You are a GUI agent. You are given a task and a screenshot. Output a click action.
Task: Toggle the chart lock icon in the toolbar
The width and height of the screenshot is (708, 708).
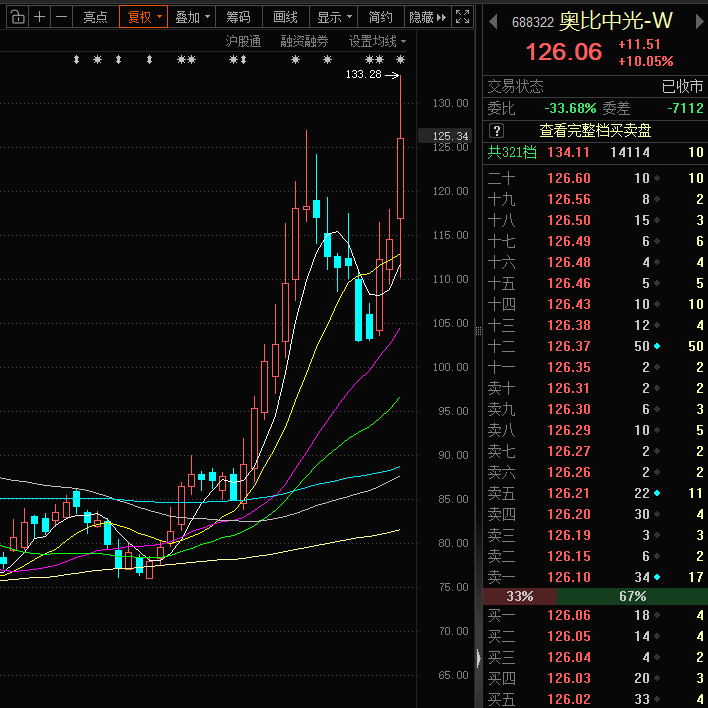[17, 17]
